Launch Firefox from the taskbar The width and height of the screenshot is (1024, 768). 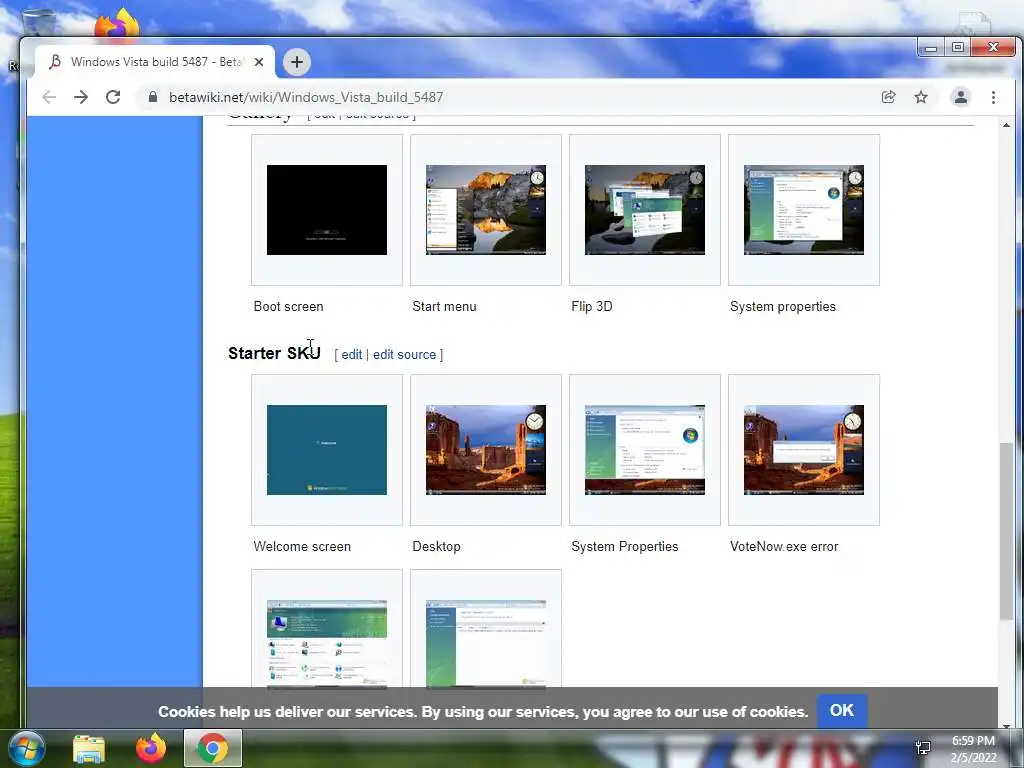tap(151, 748)
